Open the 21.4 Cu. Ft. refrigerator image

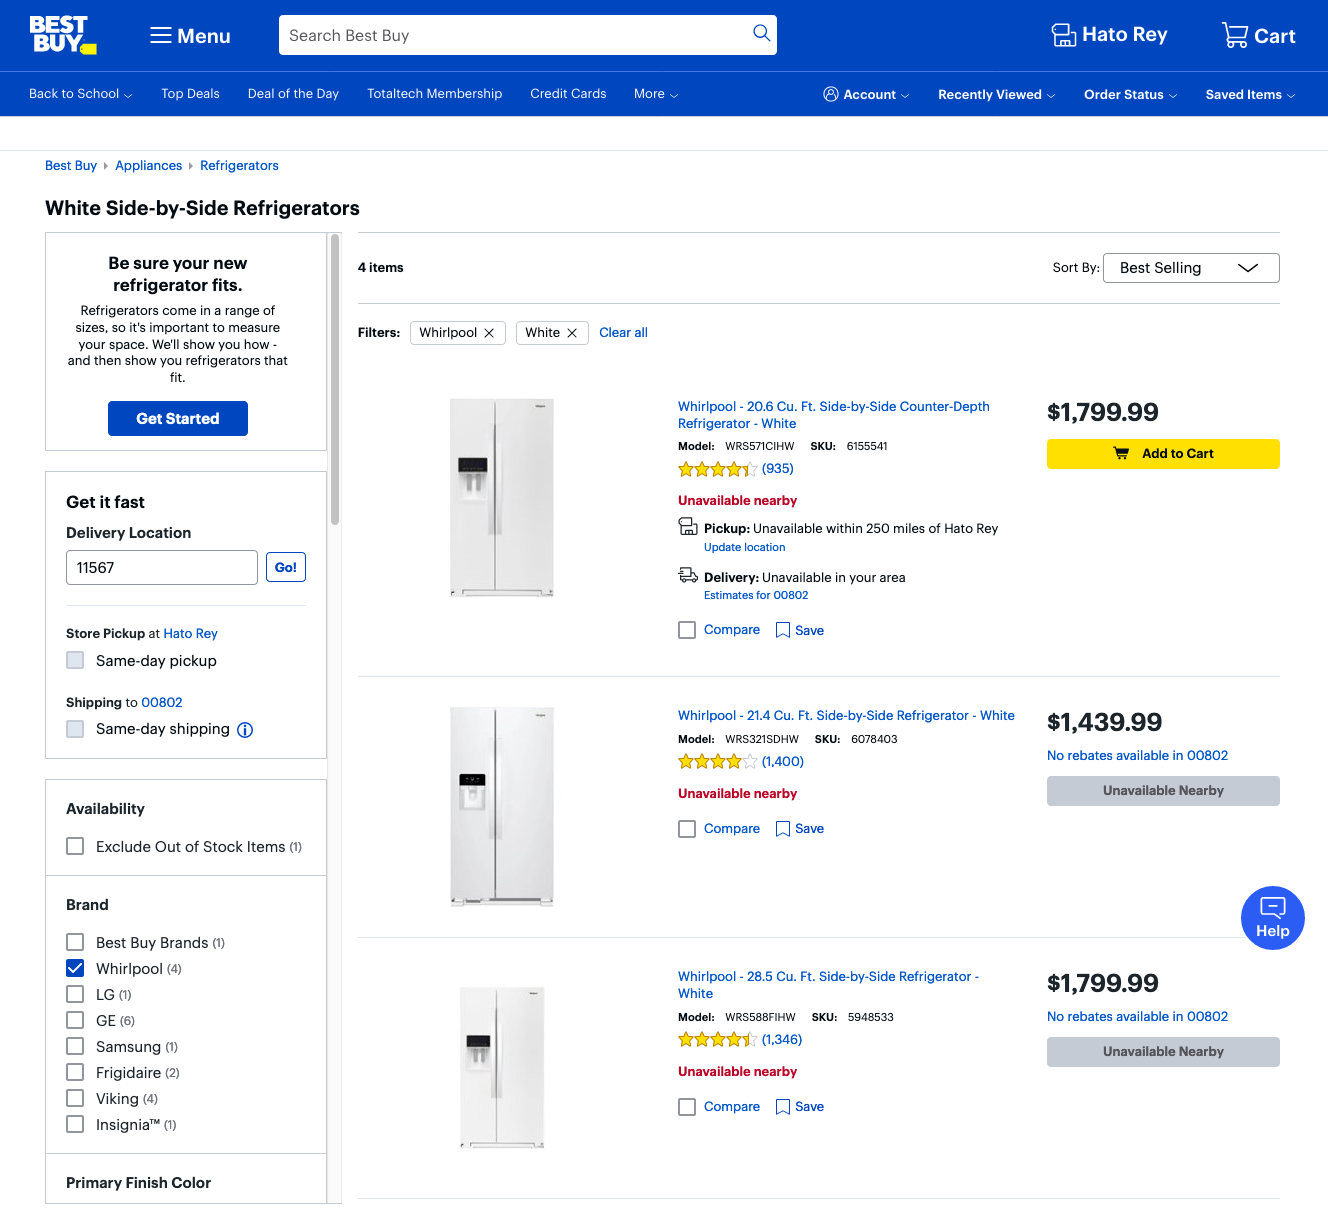pos(502,806)
